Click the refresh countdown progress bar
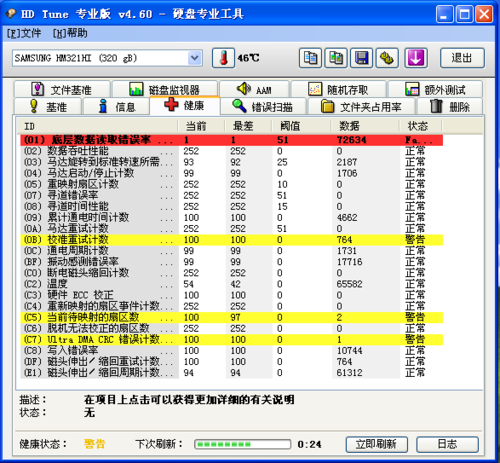The width and height of the screenshot is (500, 463). click(x=243, y=444)
